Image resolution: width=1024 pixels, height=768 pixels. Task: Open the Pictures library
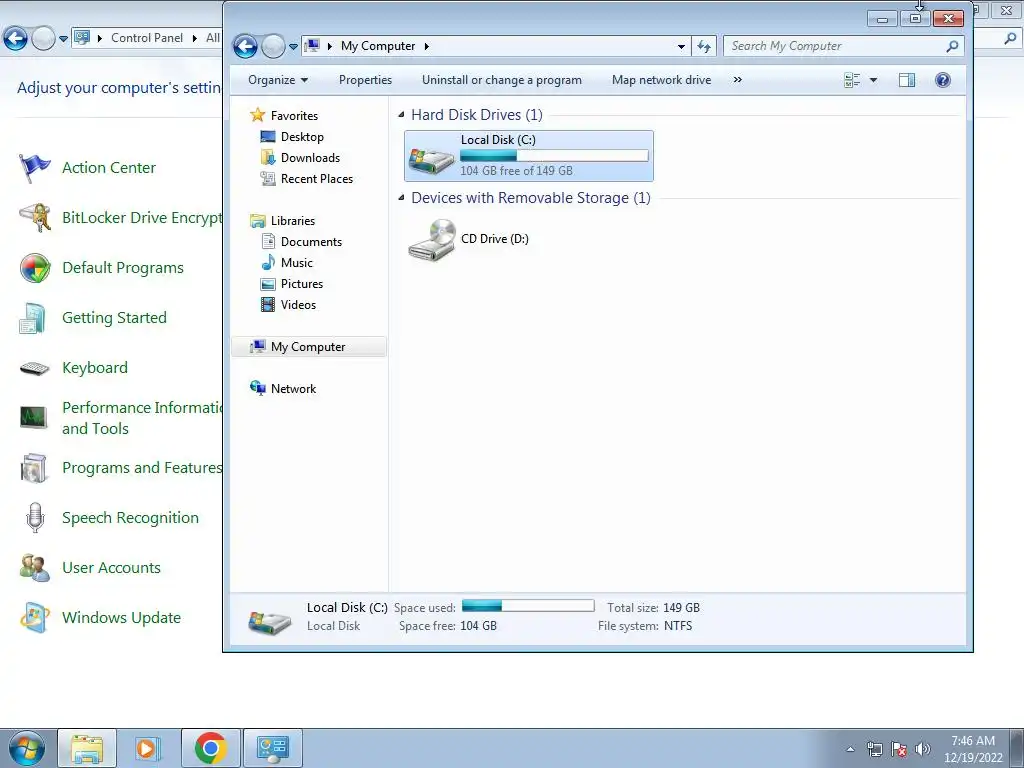(301, 283)
